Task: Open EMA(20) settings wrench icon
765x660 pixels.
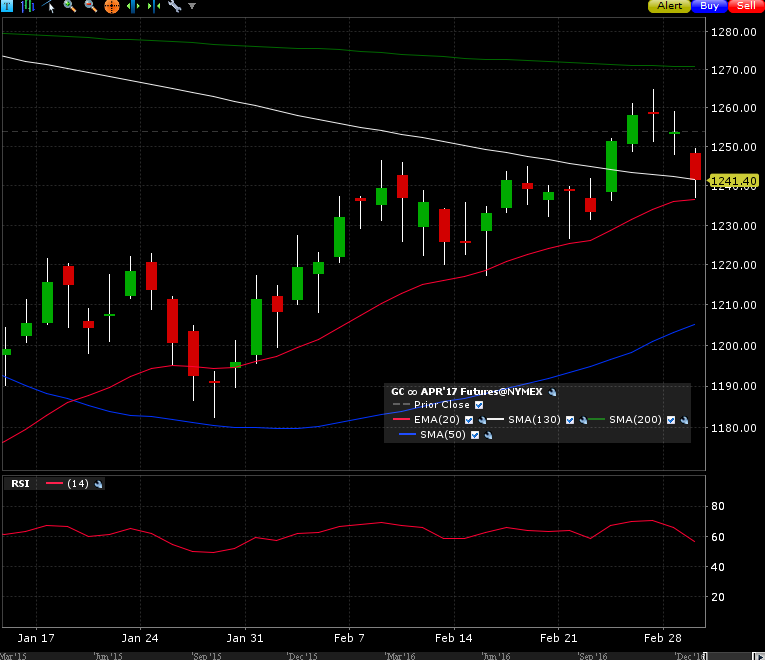Action: tap(482, 421)
